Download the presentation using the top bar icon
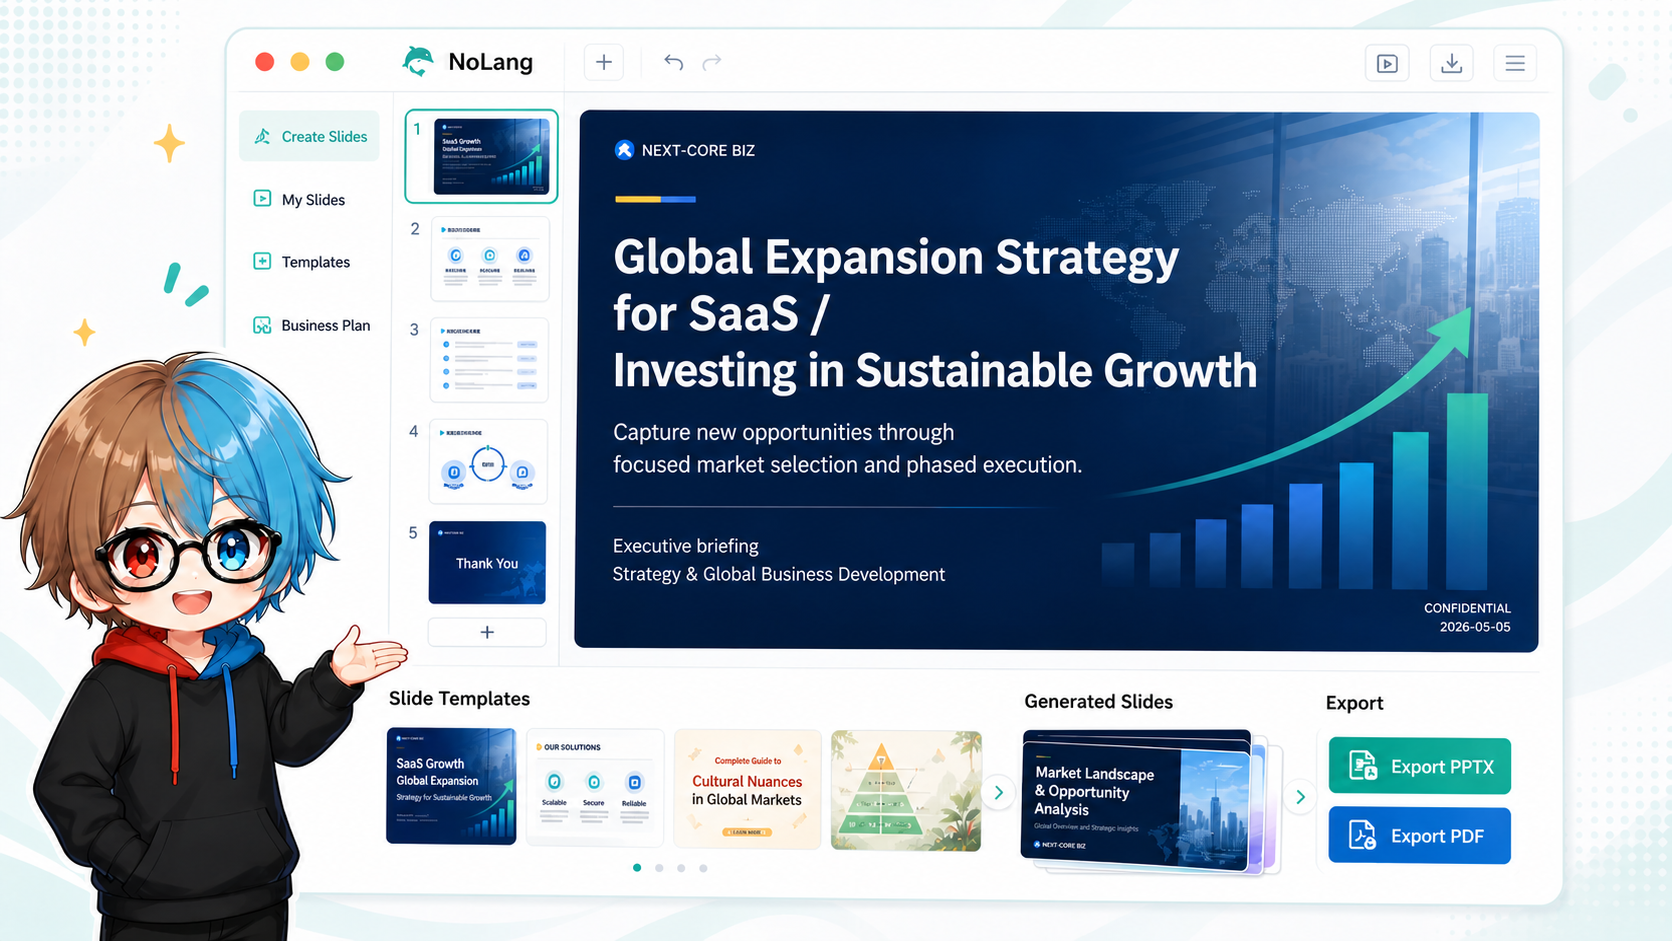 click(1452, 63)
